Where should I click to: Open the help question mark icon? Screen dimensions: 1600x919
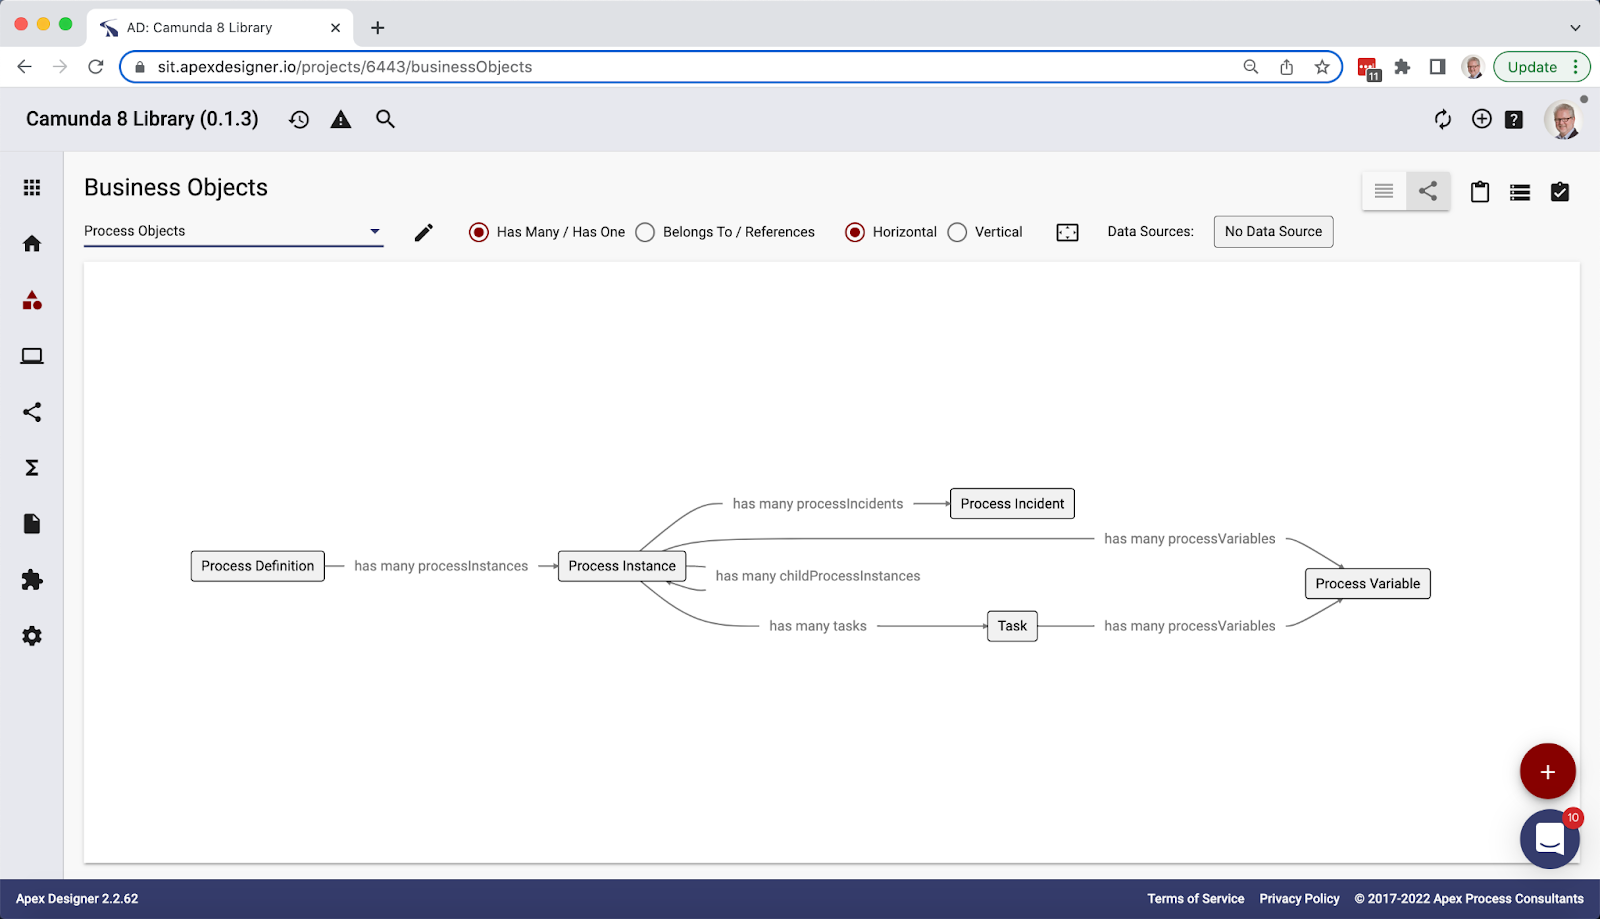[x=1514, y=120]
